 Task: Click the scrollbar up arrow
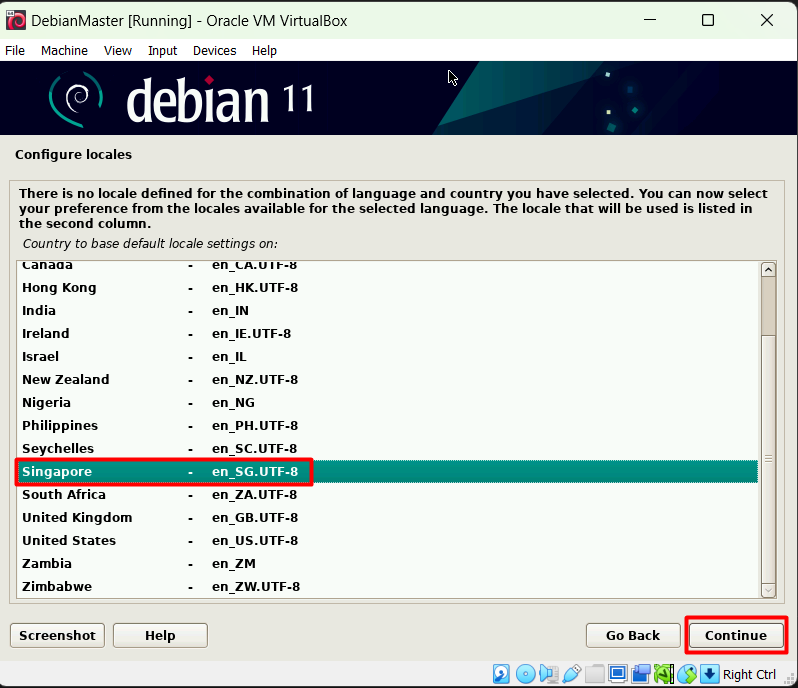[x=768, y=270]
